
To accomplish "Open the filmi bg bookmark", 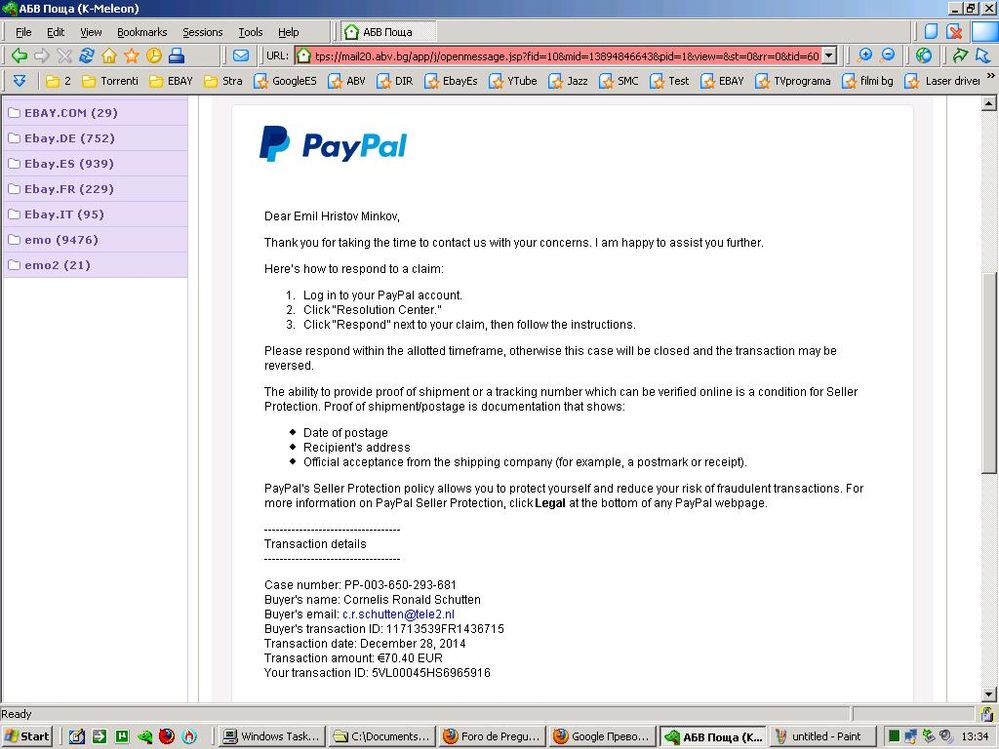I will (868, 81).
